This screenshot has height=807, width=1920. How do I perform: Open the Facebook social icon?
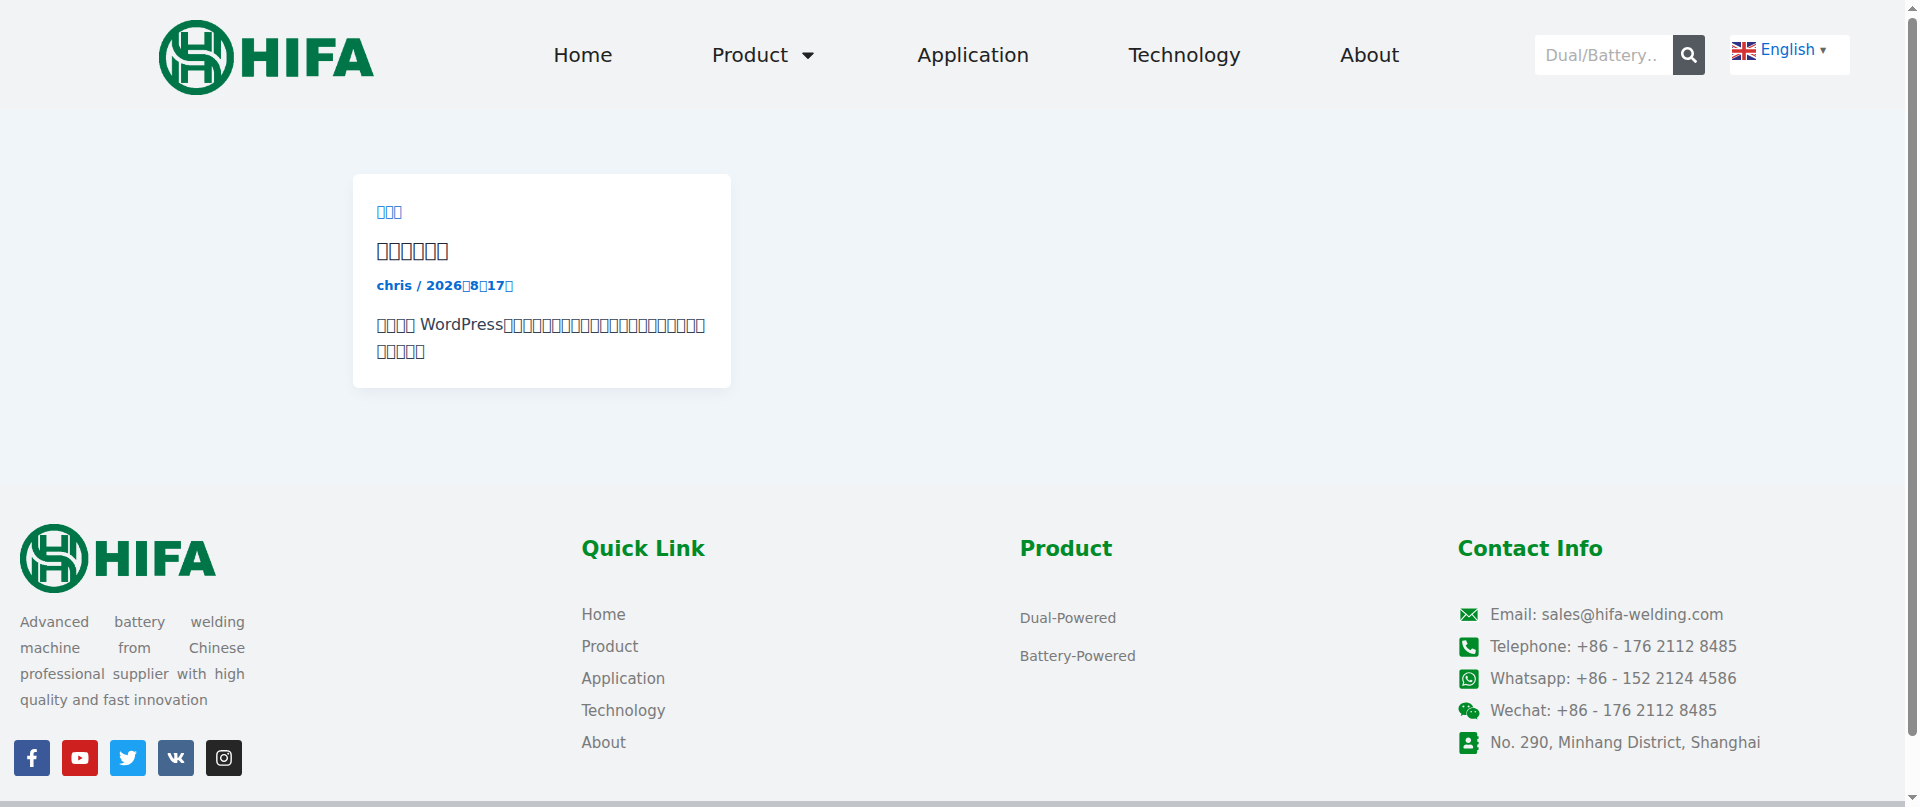tap(32, 758)
